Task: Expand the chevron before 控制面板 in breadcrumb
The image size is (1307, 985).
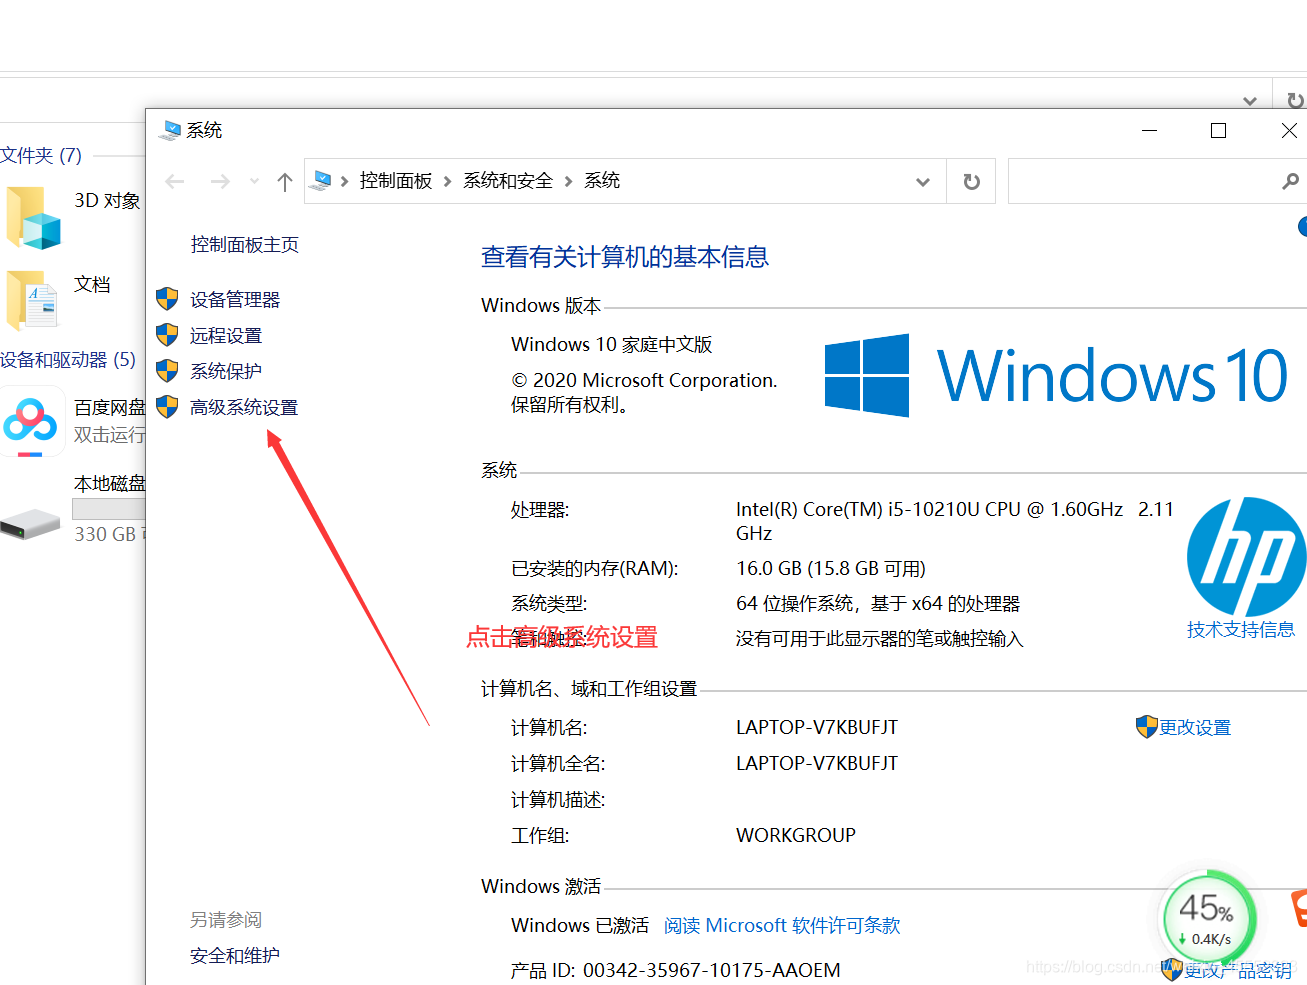Action: [345, 181]
